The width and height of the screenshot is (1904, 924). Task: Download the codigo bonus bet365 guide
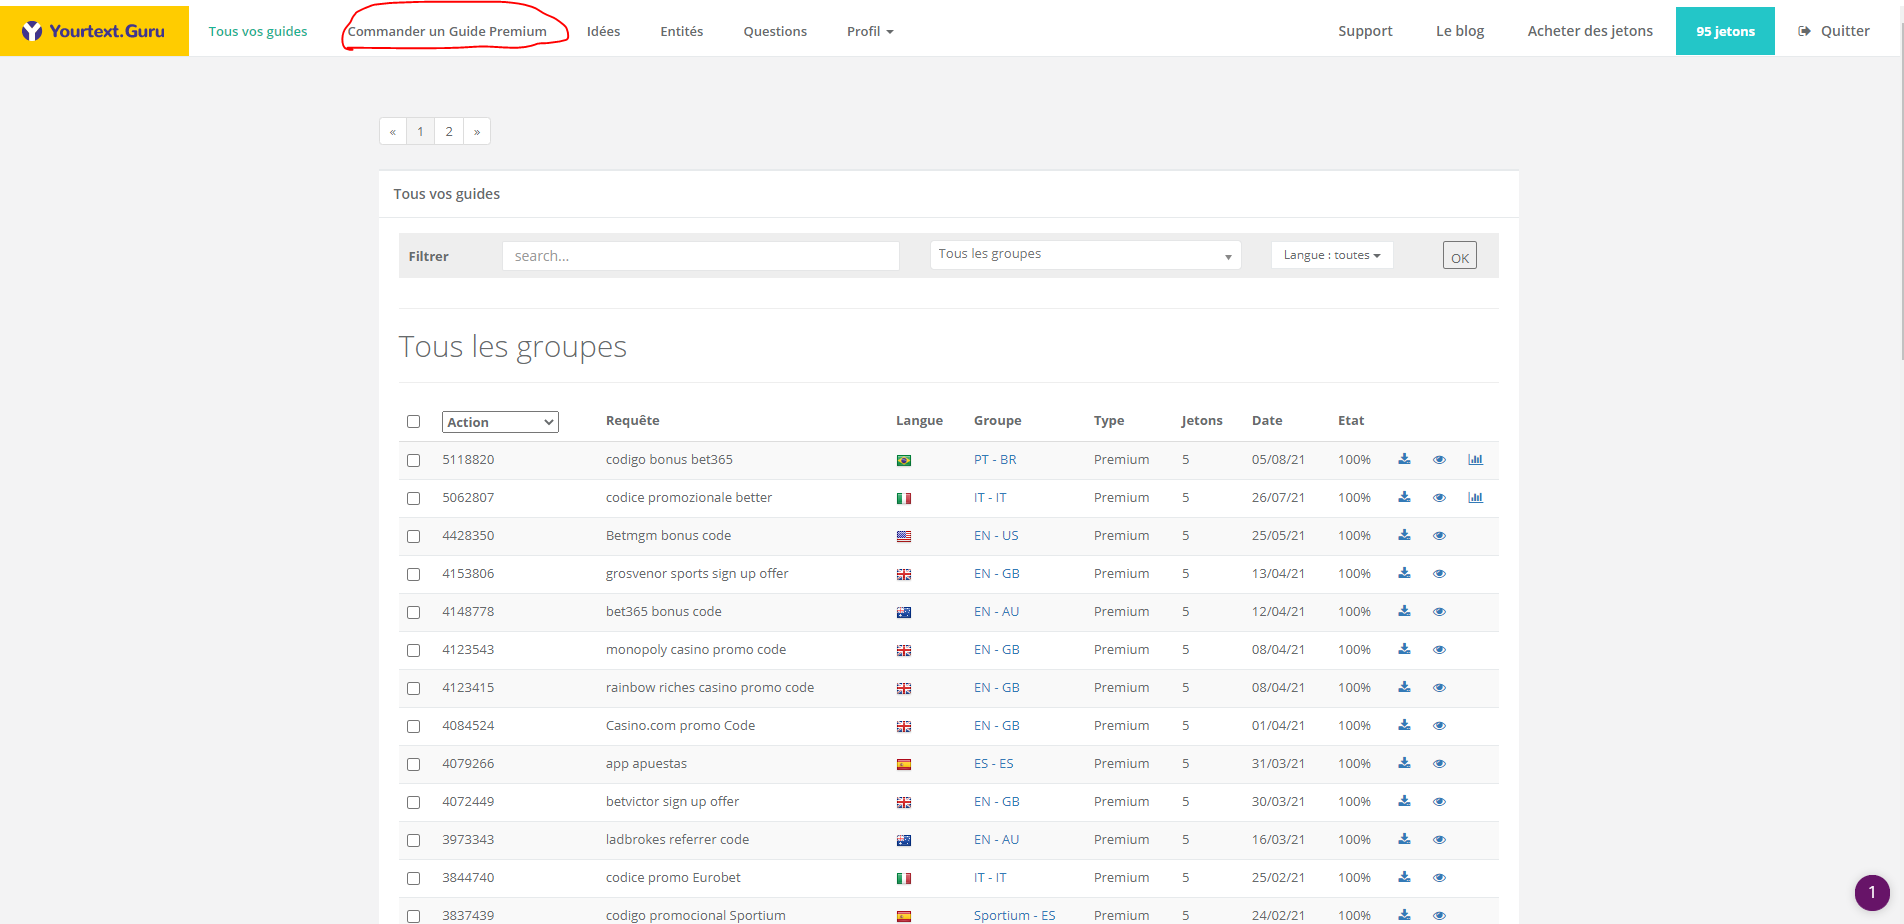point(1404,459)
